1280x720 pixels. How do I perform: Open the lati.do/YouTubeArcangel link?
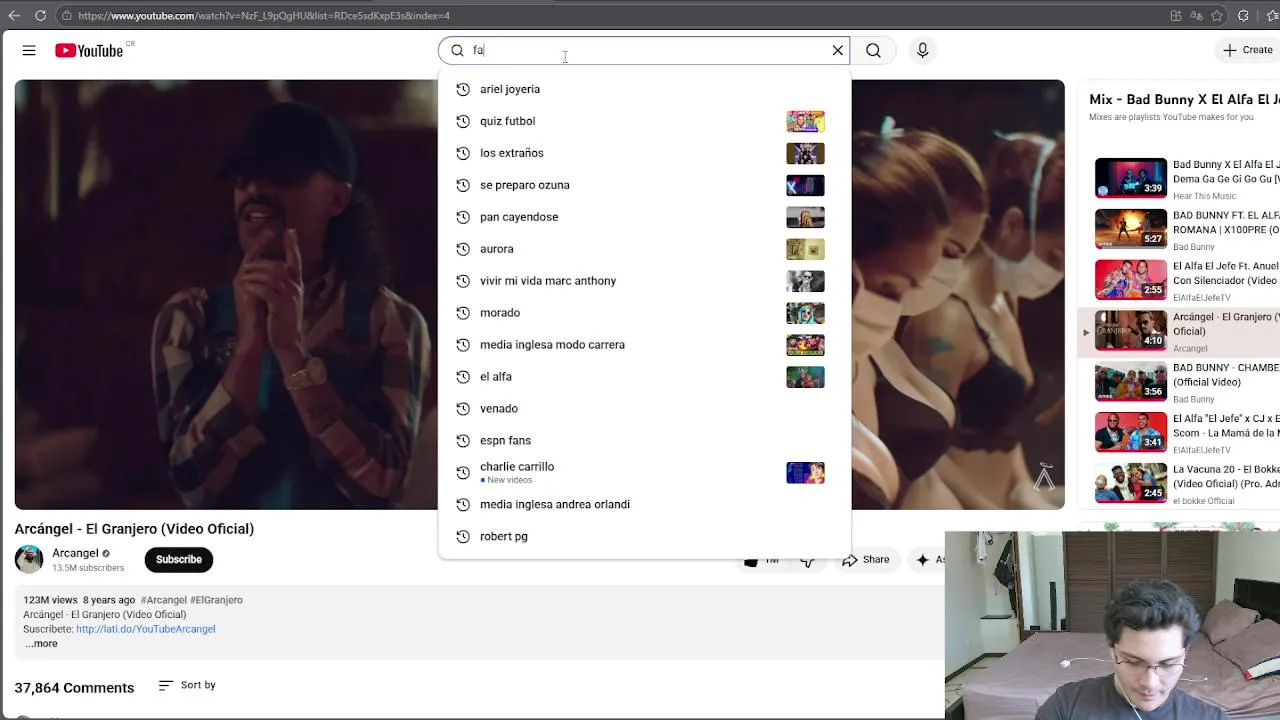(146, 629)
